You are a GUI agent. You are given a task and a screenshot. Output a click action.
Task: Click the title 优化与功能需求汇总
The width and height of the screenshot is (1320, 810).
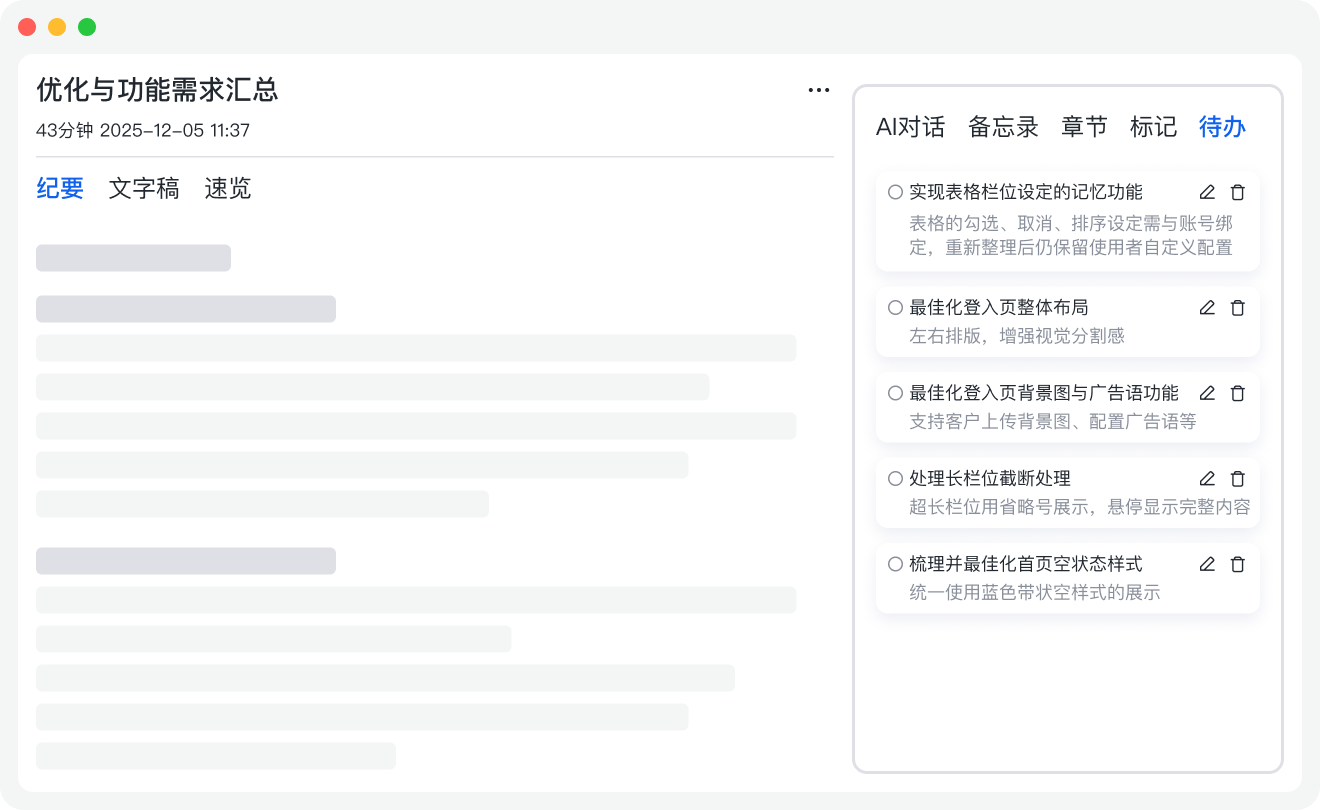click(157, 90)
